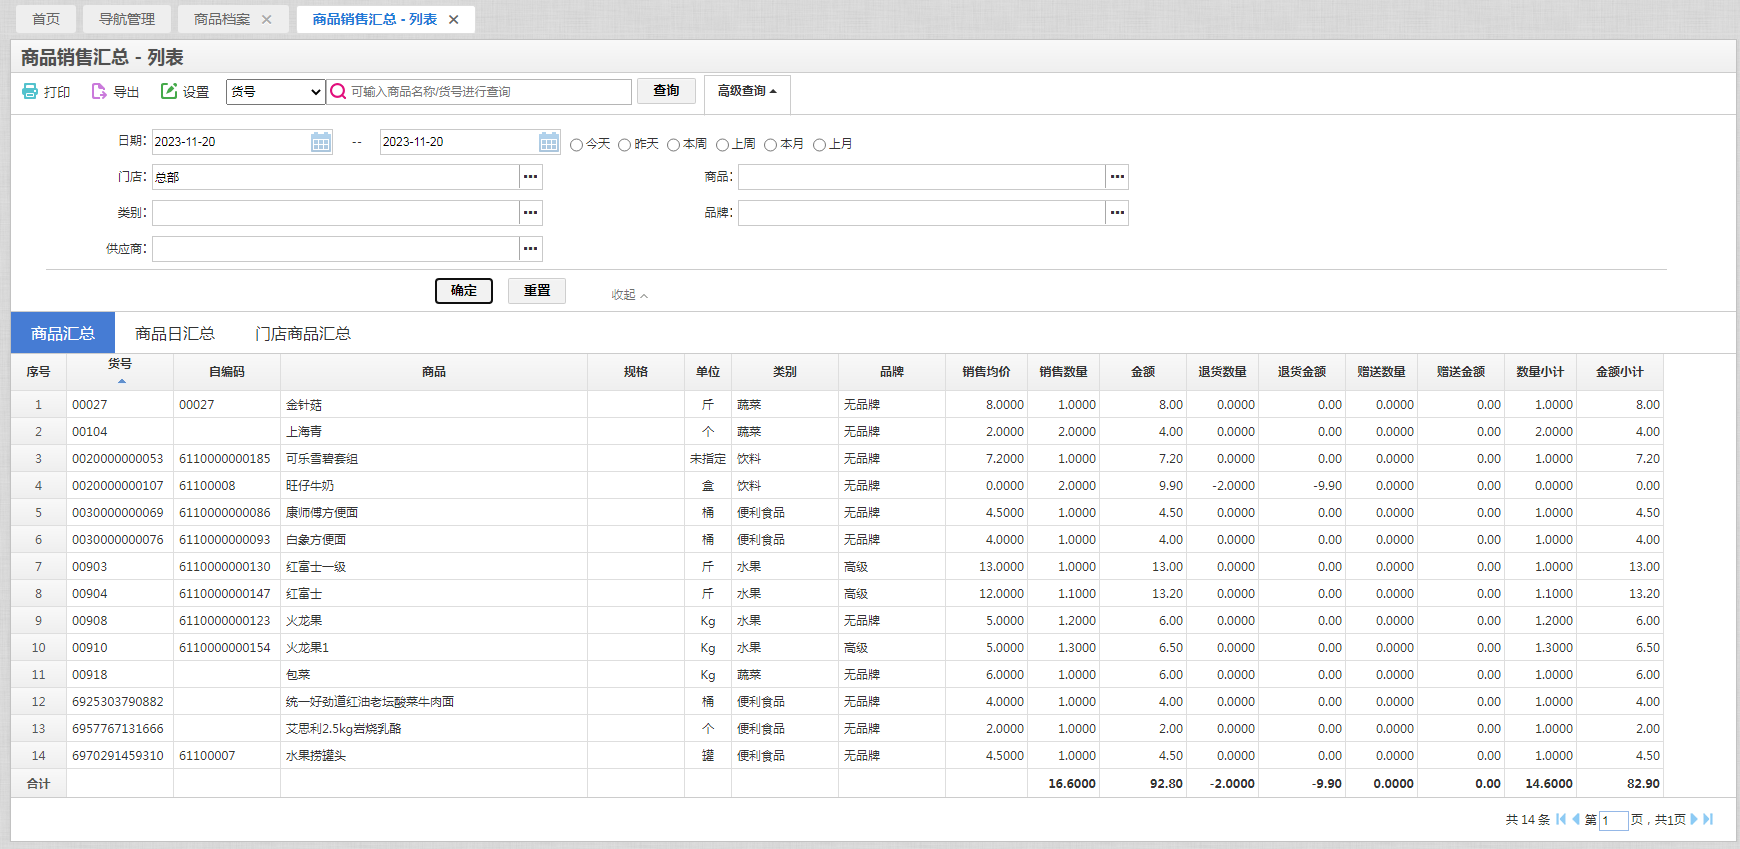Image resolution: width=1740 pixels, height=849 pixels.
Task: Open the 类别 selection ellipsis button
Action: [531, 213]
